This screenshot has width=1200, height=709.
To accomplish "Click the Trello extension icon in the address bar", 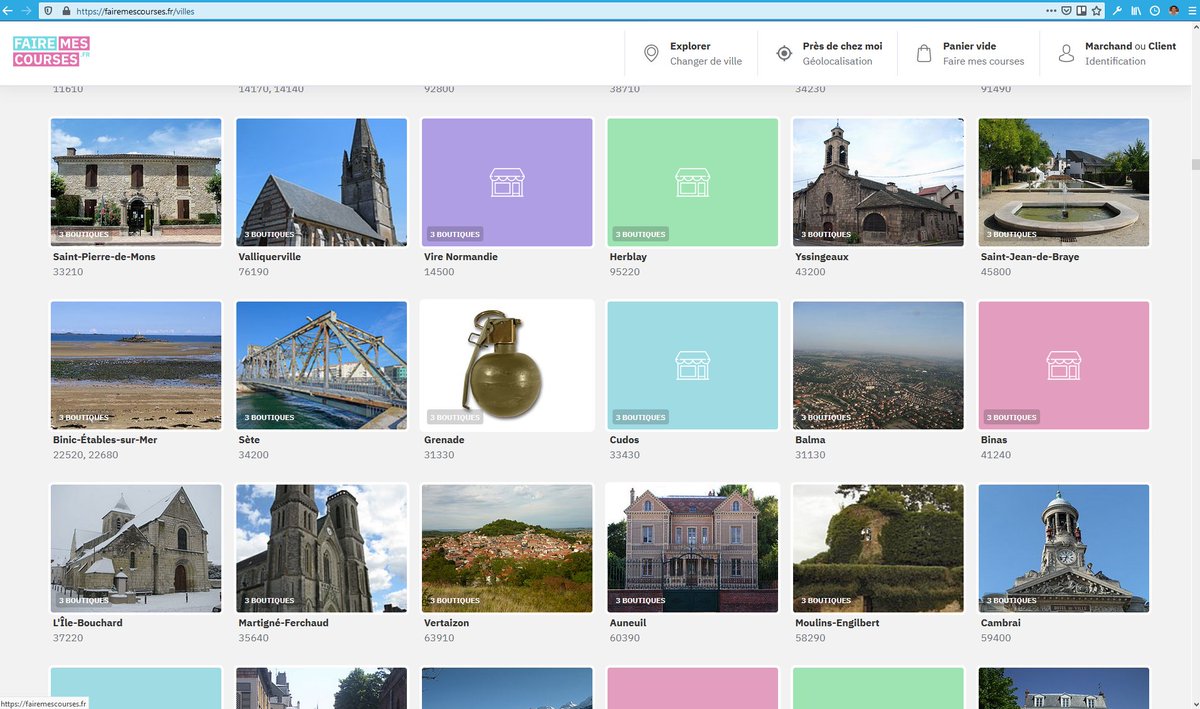I will [x=1081, y=10].
